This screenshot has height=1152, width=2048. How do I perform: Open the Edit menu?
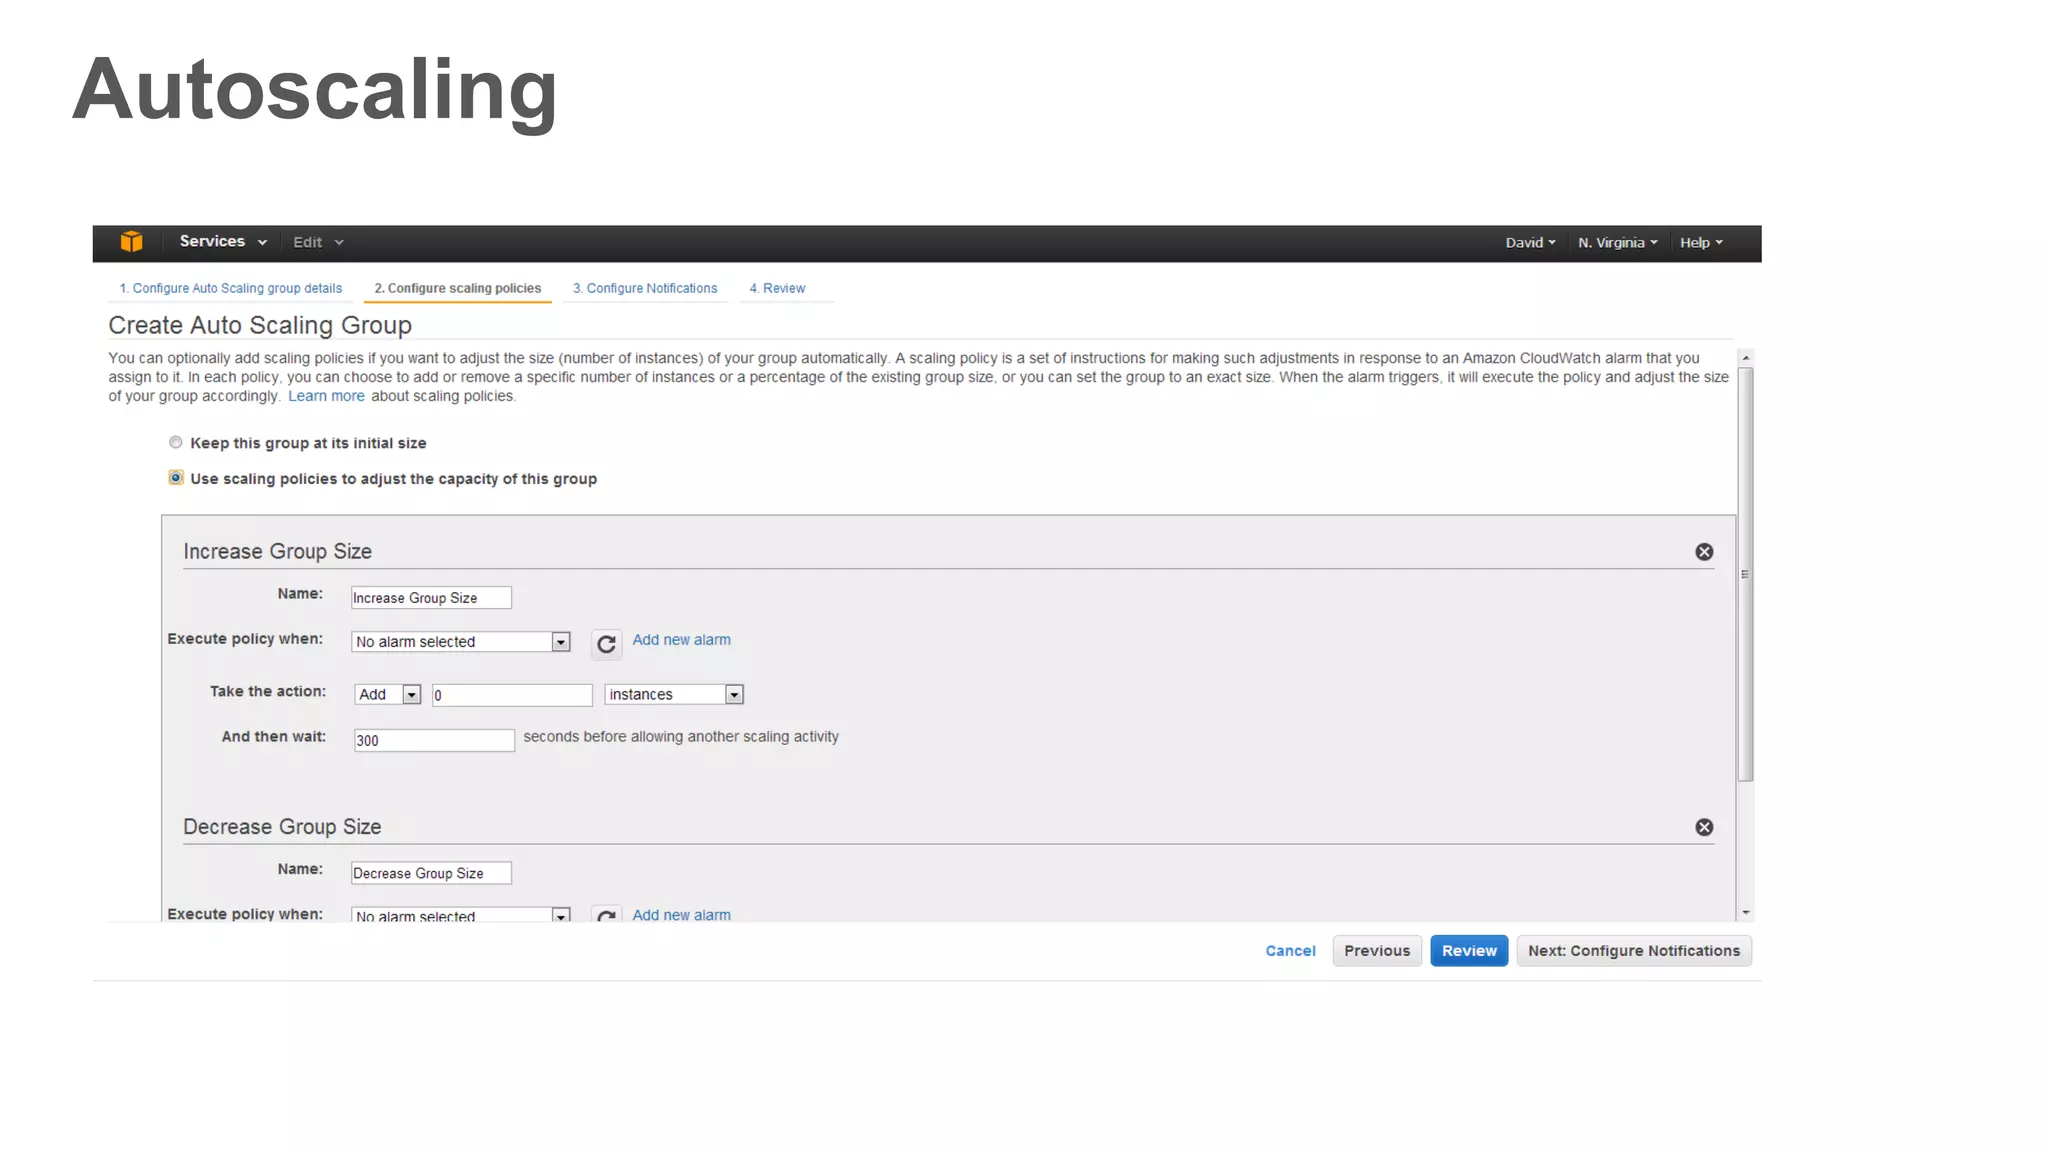(318, 242)
